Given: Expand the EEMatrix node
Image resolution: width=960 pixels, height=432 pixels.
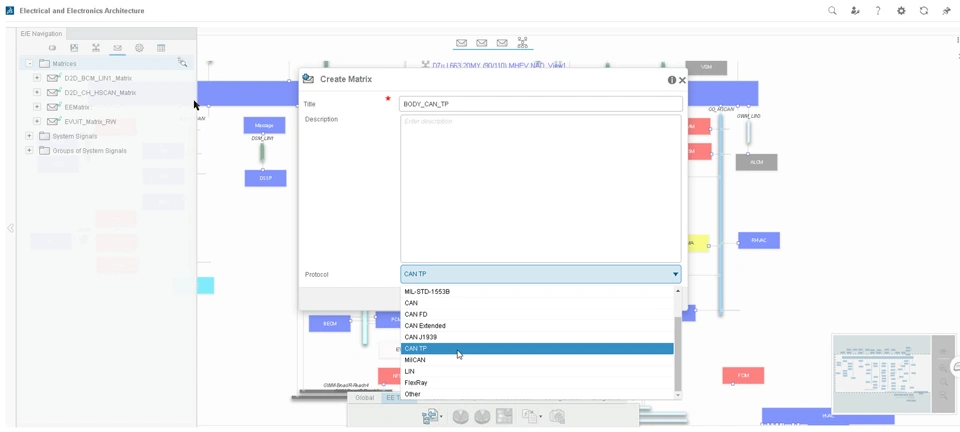Looking at the screenshot, I should (37, 106).
